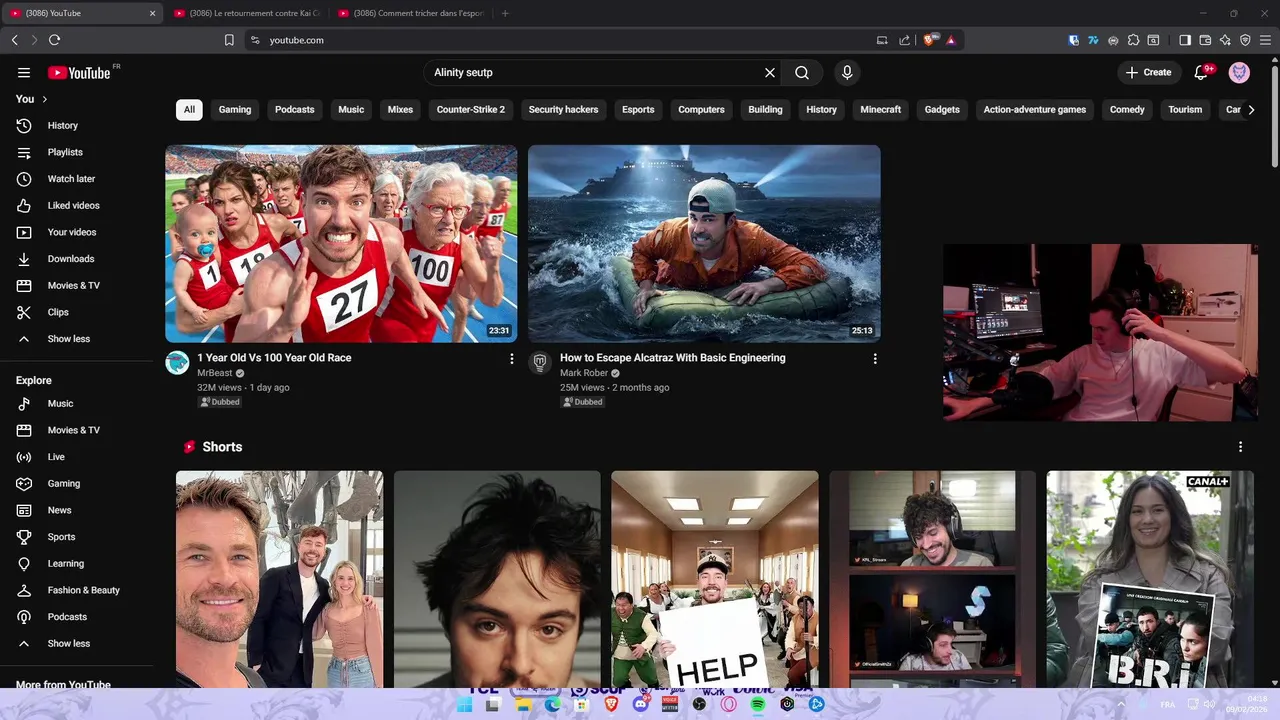The image size is (1280, 720).
Task: Select the Music filter chip
Action: 351,109
